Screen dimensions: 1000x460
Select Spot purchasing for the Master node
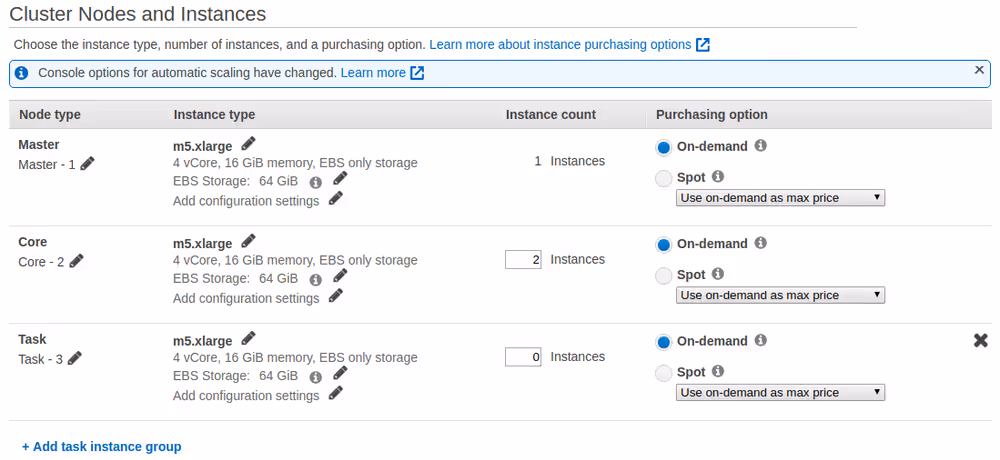[664, 179]
